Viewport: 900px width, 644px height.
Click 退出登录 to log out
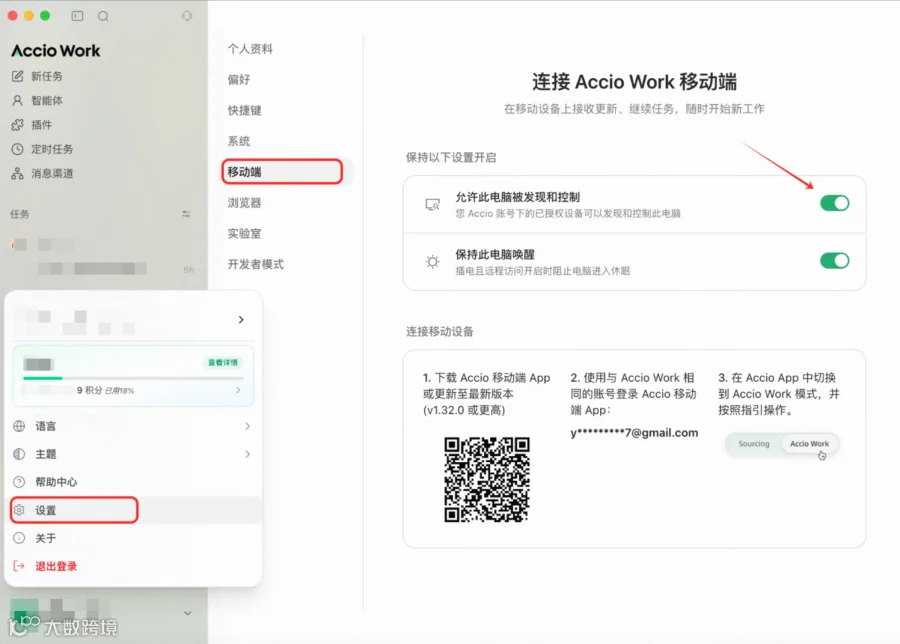tap(56, 566)
